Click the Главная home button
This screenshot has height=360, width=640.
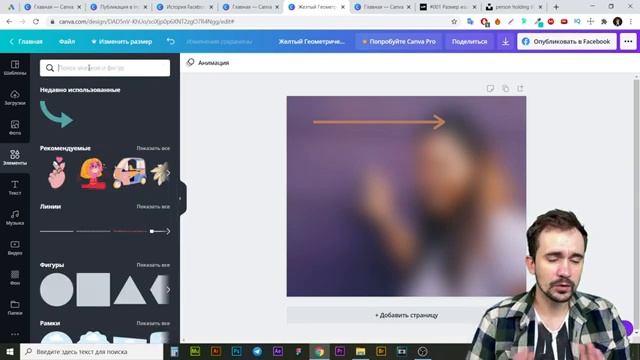pyautogui.click(x=26, y=42)
